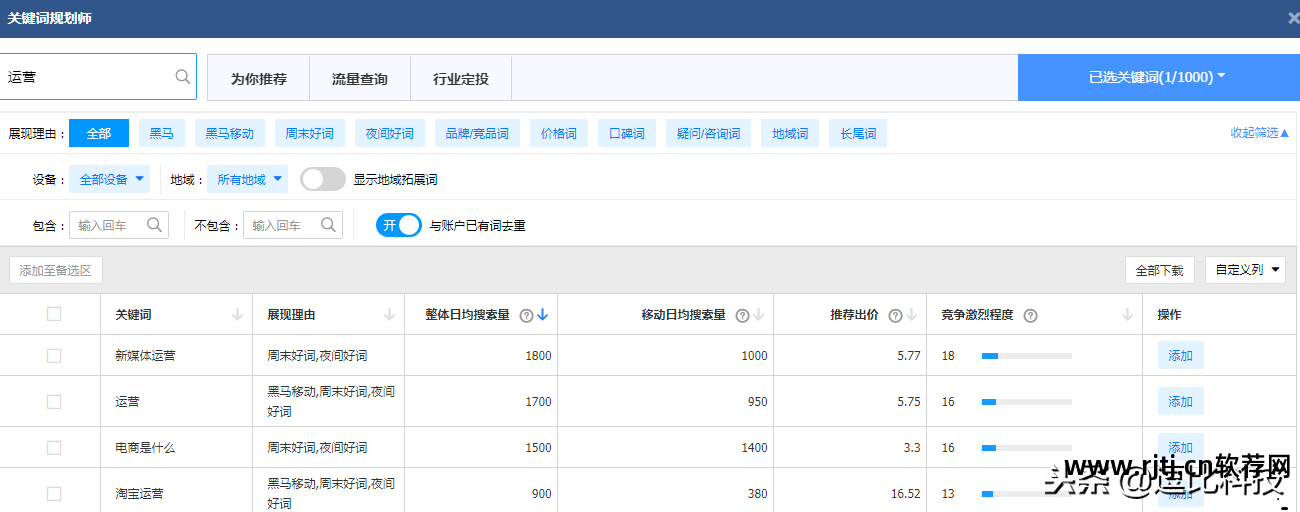Filter by 口碑词 reason
Image resolution: width=1300 pixels, height=512 pixels.
click(x=627, y=133)
